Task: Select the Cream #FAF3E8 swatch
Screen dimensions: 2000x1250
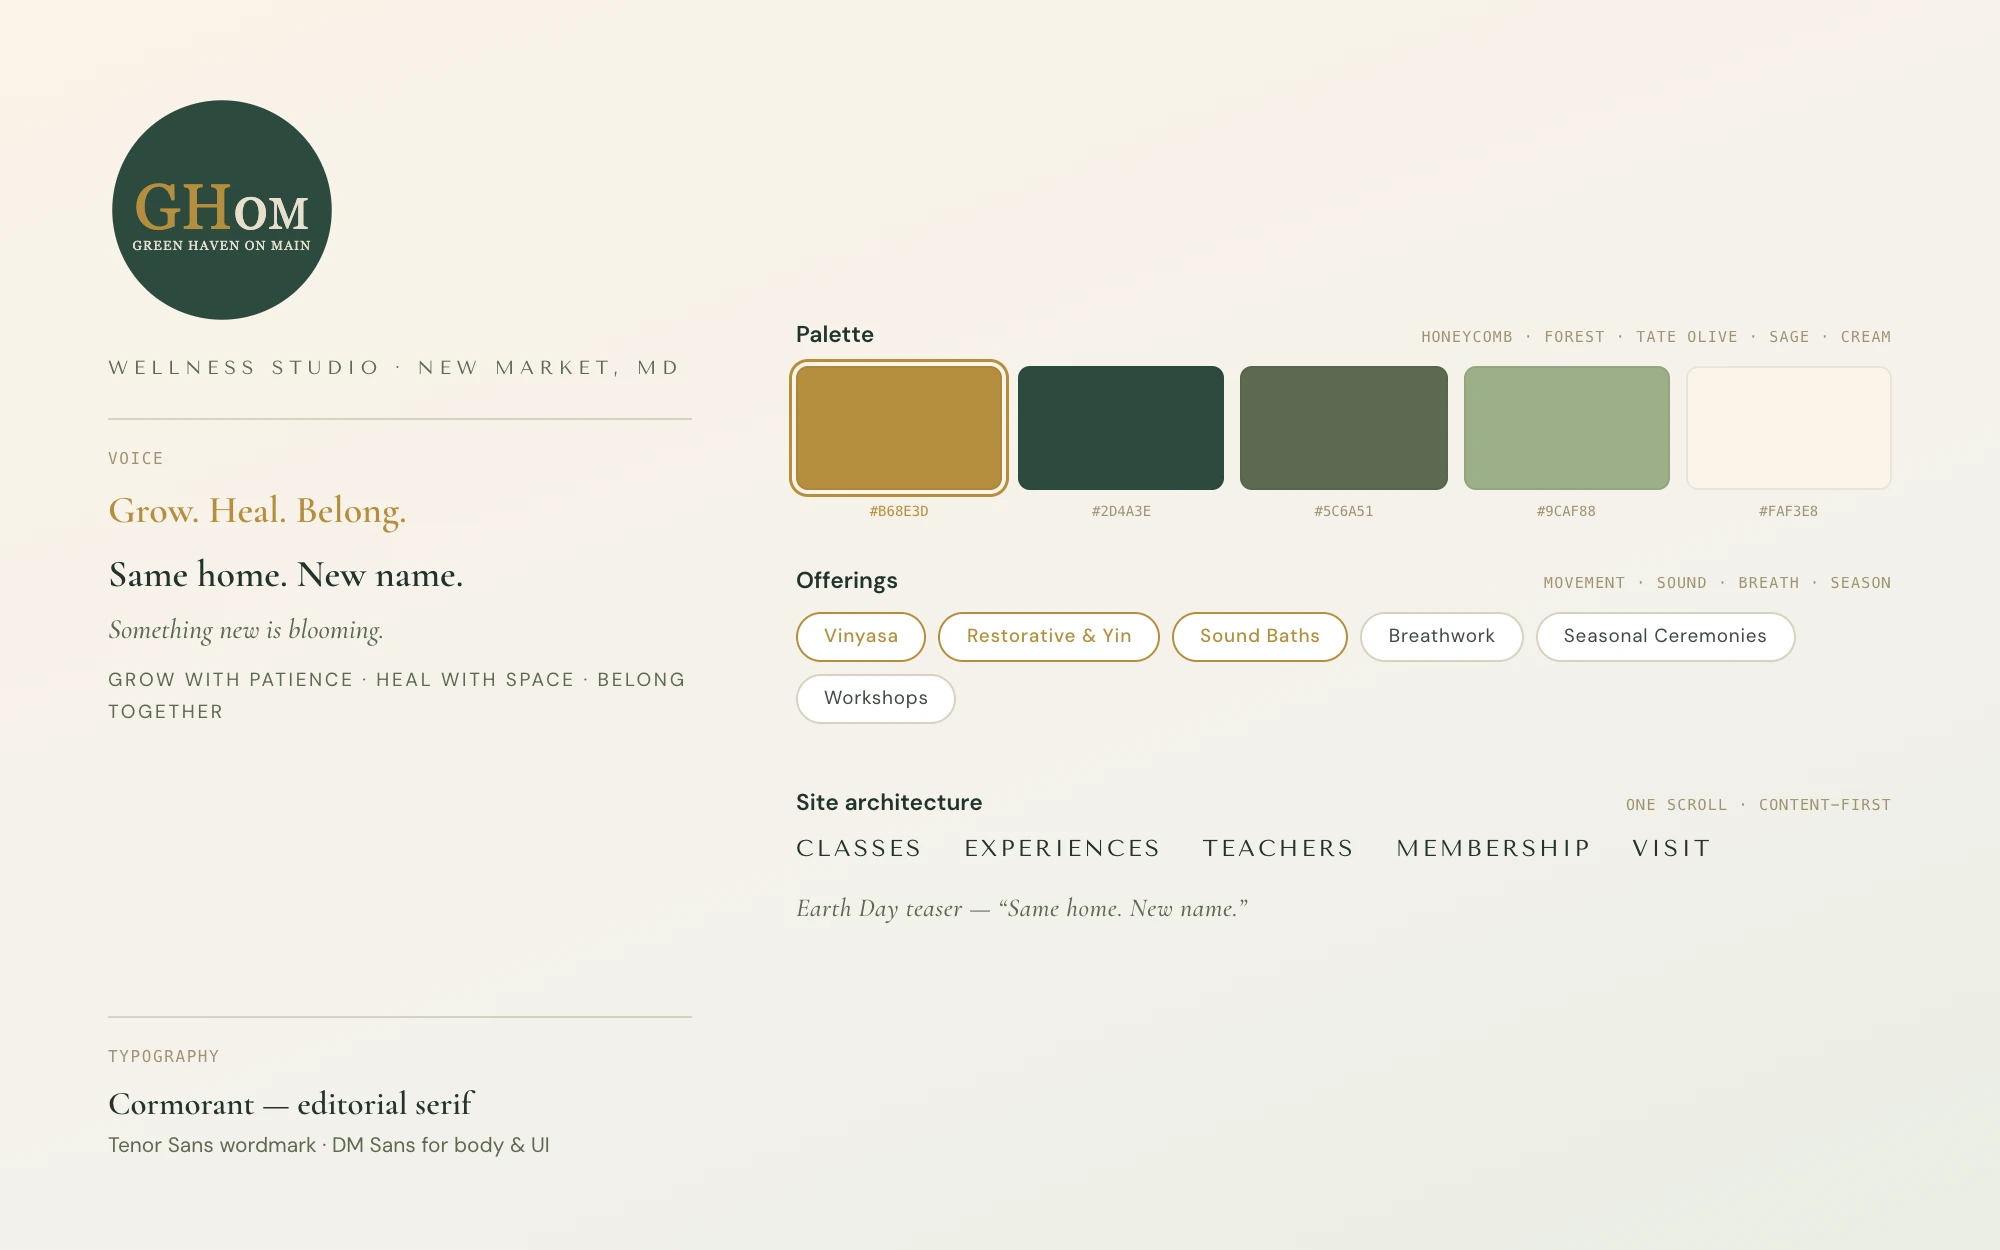Action: pyautogui.click(x=1789, y=428)
